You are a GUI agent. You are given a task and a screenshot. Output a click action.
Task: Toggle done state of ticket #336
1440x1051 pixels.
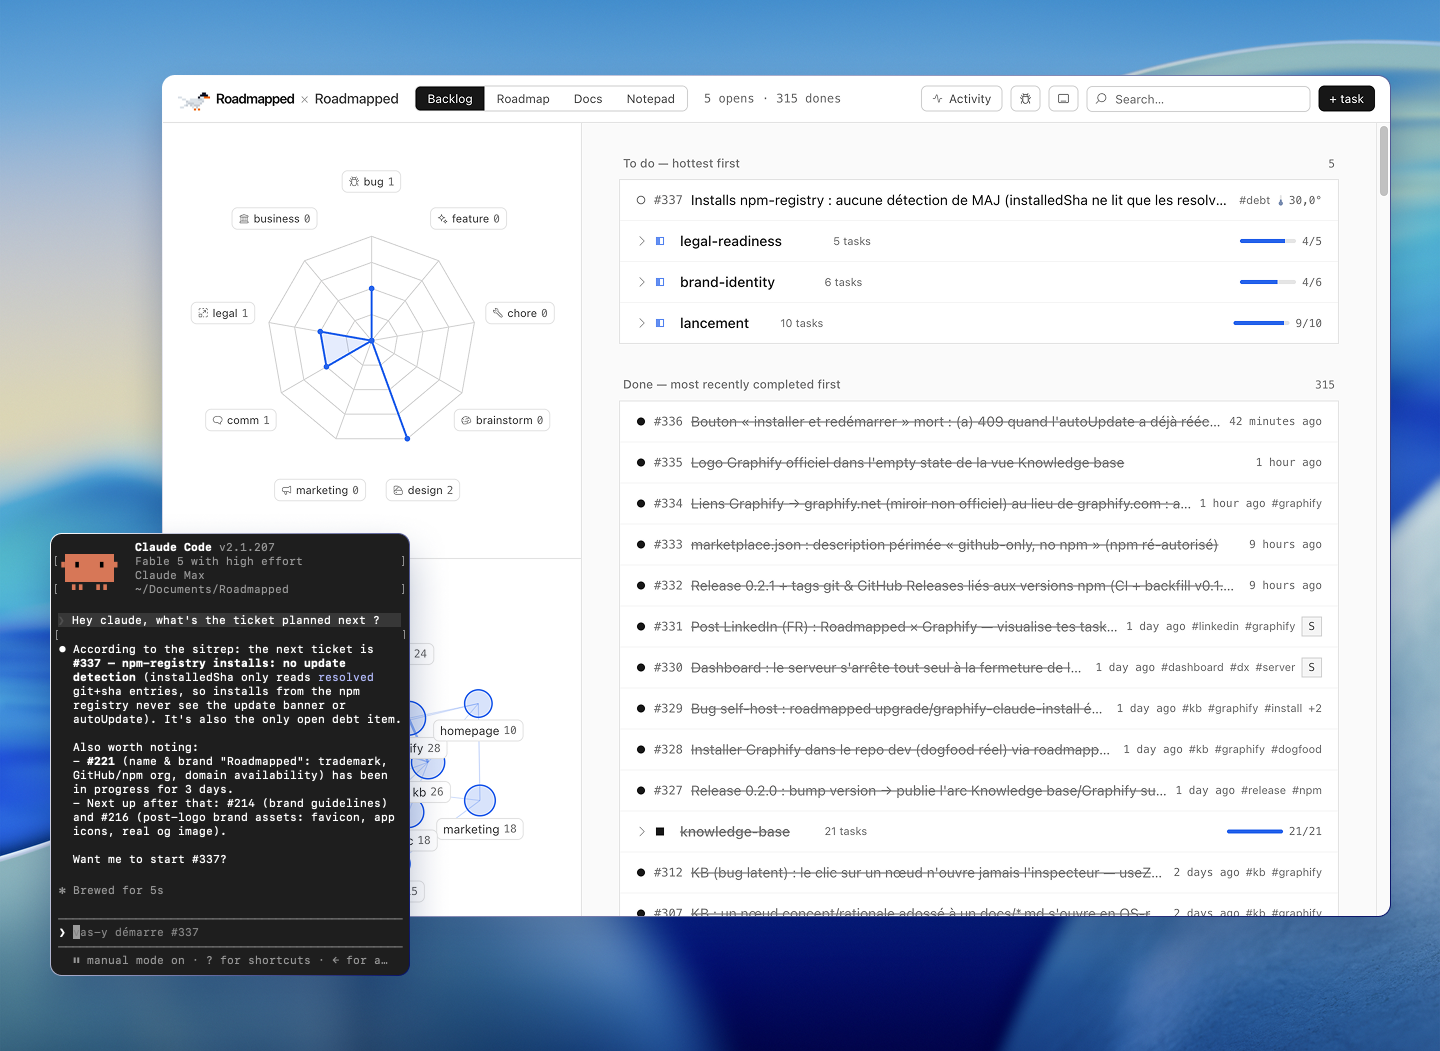(x=641, y=422)
